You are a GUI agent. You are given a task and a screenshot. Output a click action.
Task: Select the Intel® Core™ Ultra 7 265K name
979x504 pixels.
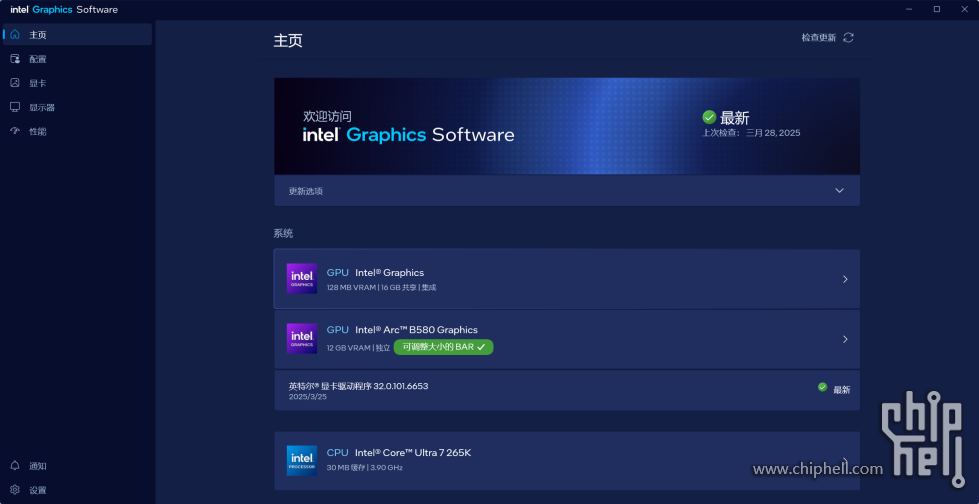413,452
